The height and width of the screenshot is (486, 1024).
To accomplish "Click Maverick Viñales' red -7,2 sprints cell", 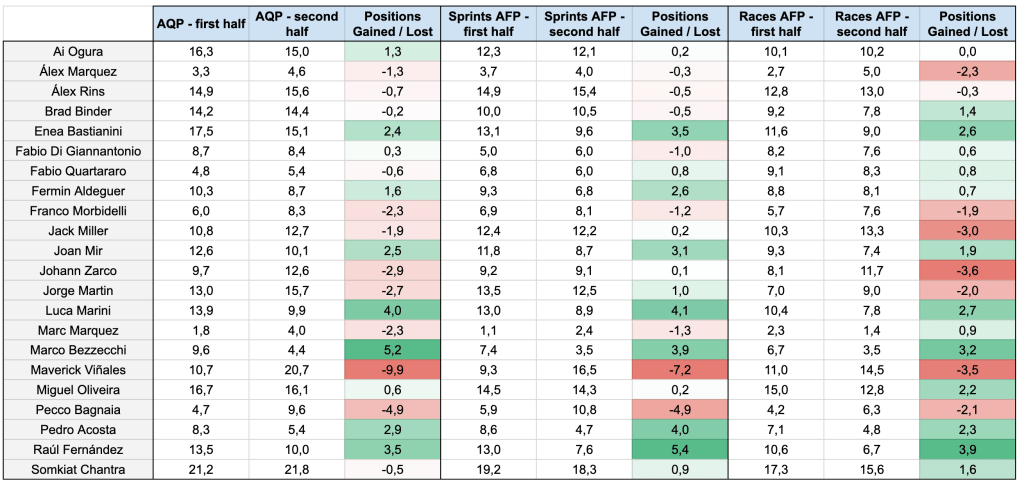I will click(x=682, y=369).
